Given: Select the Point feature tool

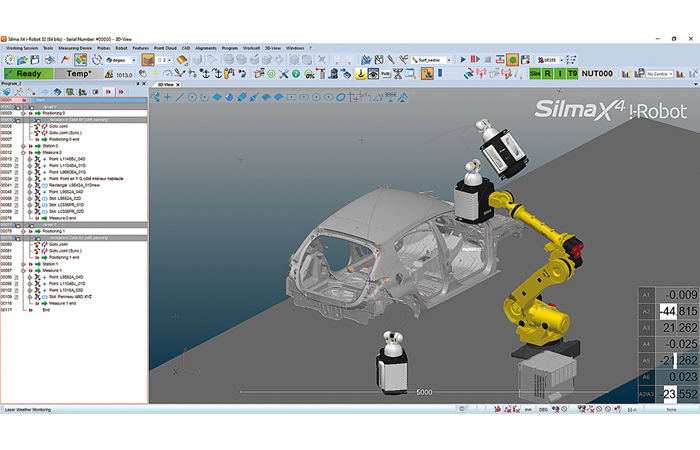Looking at the screenshot, I should 167,97.
